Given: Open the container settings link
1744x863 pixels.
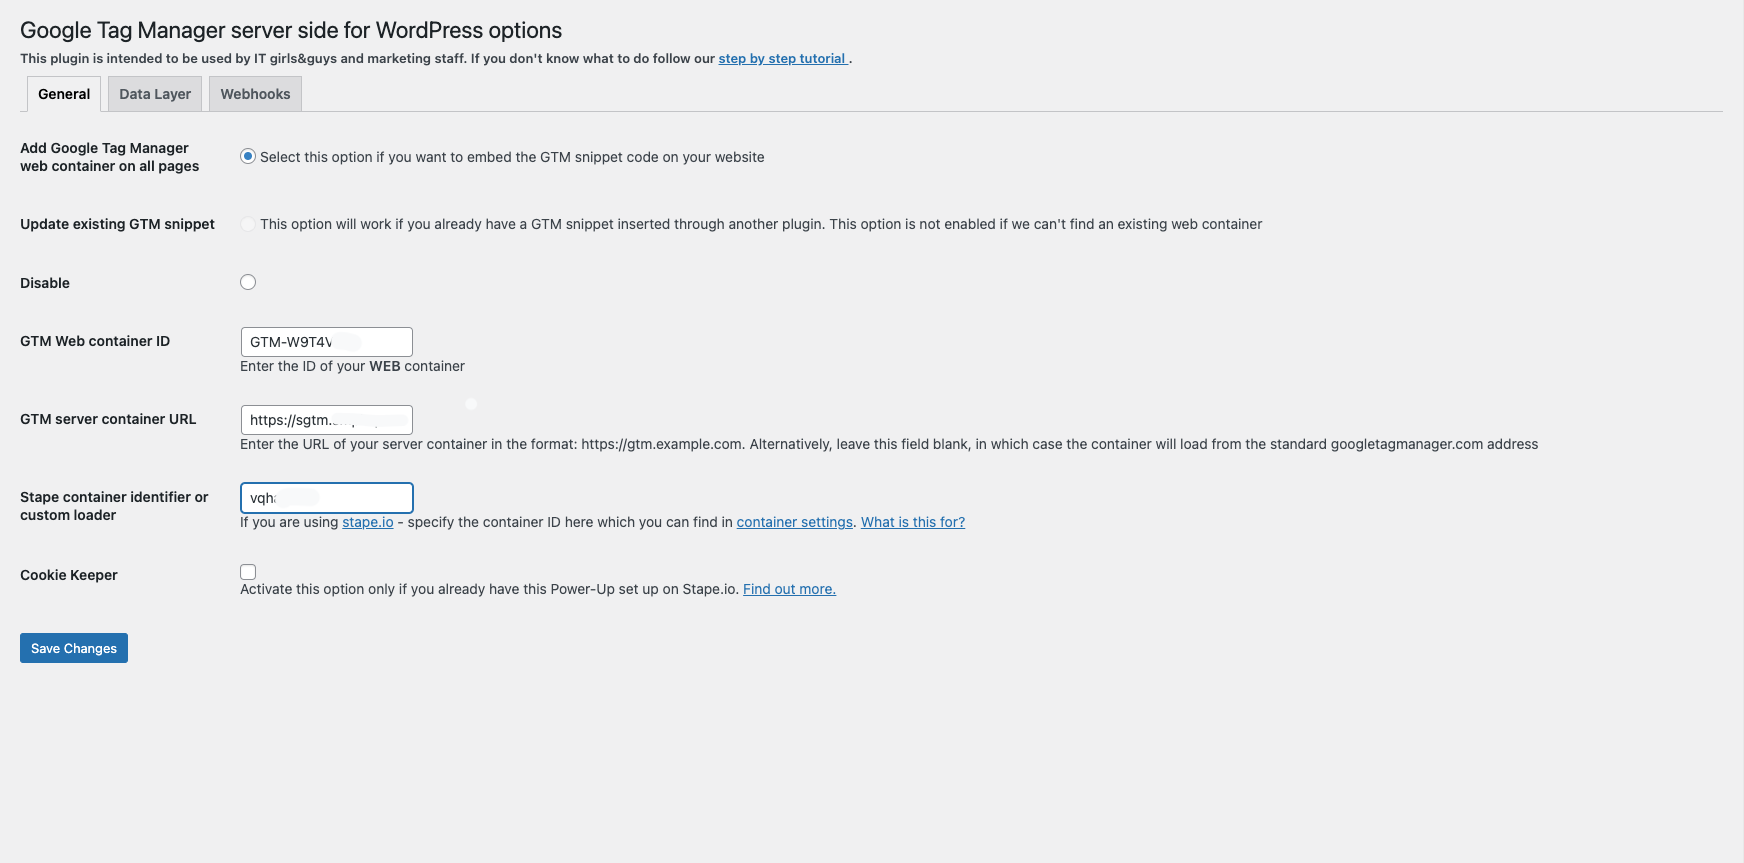Looking at the screenshot, I should [794, 521].
